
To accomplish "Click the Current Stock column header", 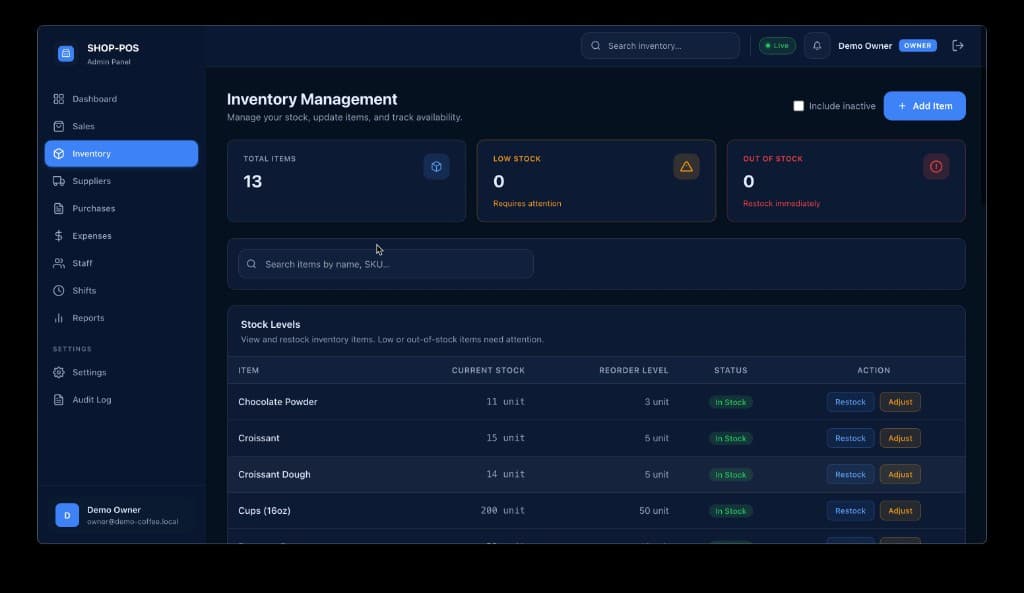I will click(488, 370).
